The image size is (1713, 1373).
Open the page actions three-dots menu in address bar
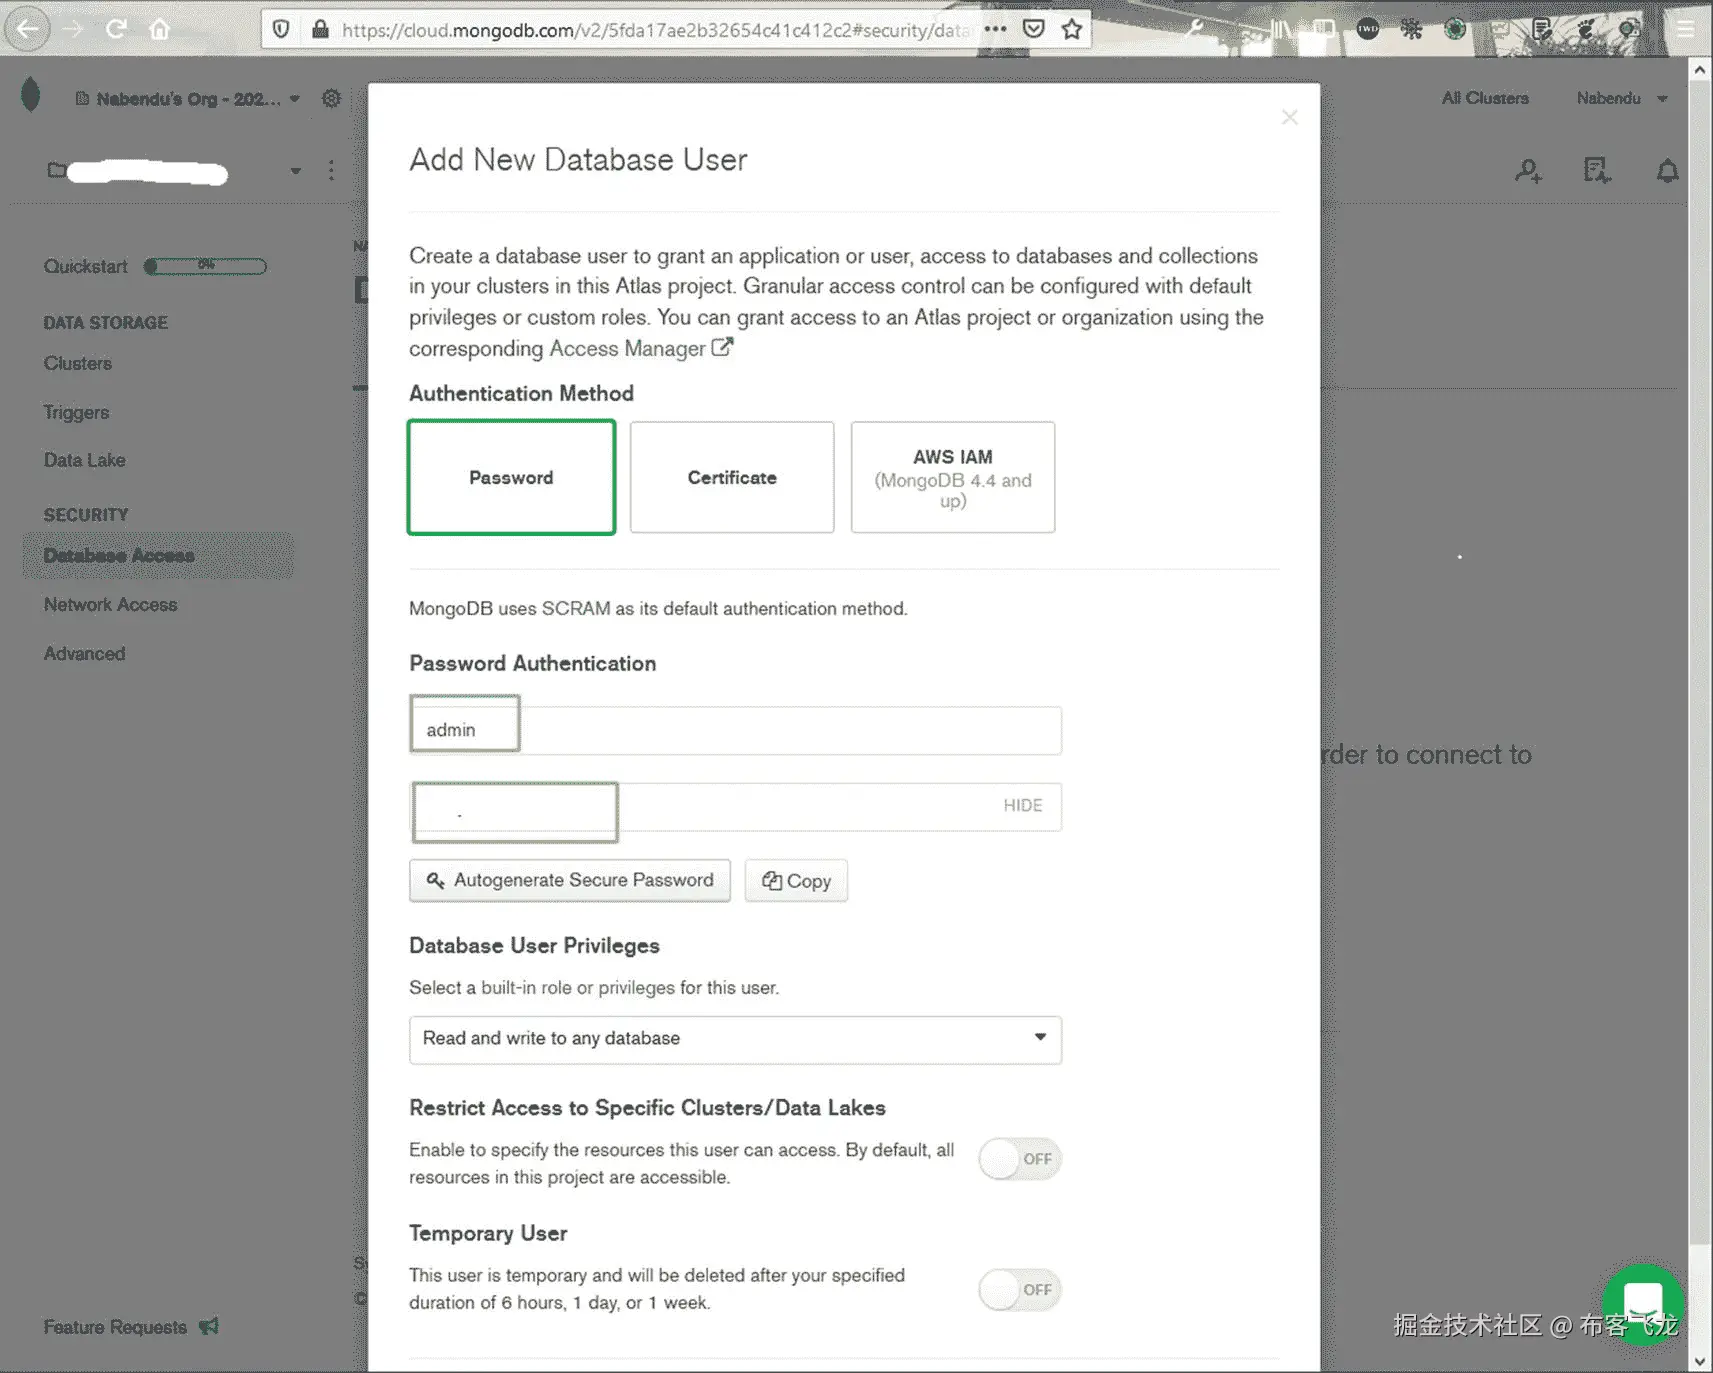(x=995, y=29)
